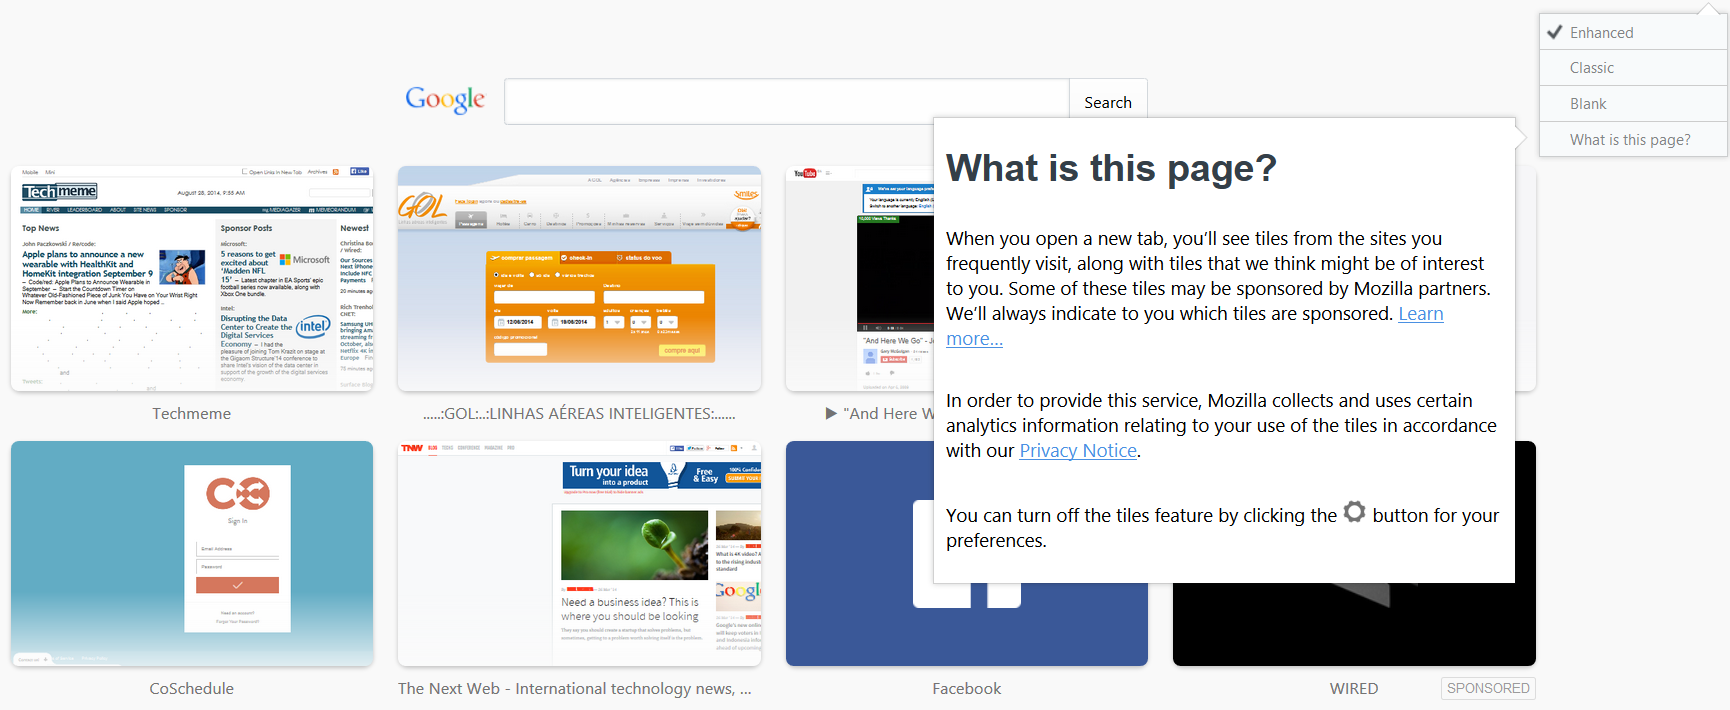Open the Privacy Notice link
This screenshot has height=710, width=1730.
point(1078,451)
